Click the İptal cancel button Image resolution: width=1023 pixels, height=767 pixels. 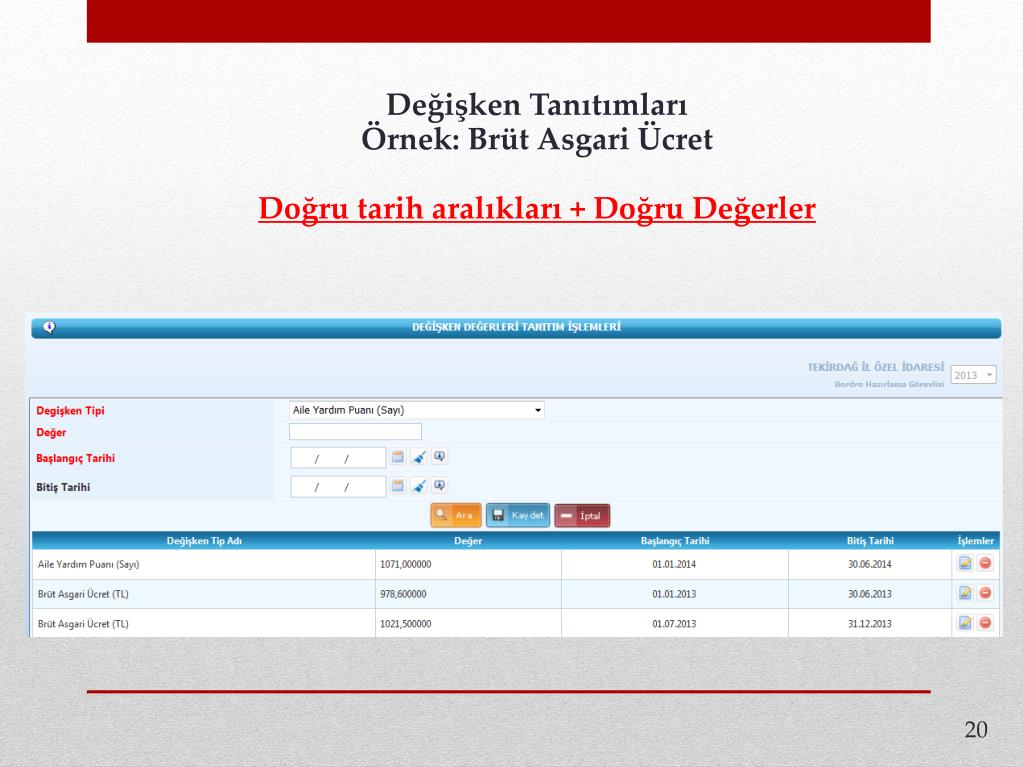pyautogui.click(x=582, y=515)
